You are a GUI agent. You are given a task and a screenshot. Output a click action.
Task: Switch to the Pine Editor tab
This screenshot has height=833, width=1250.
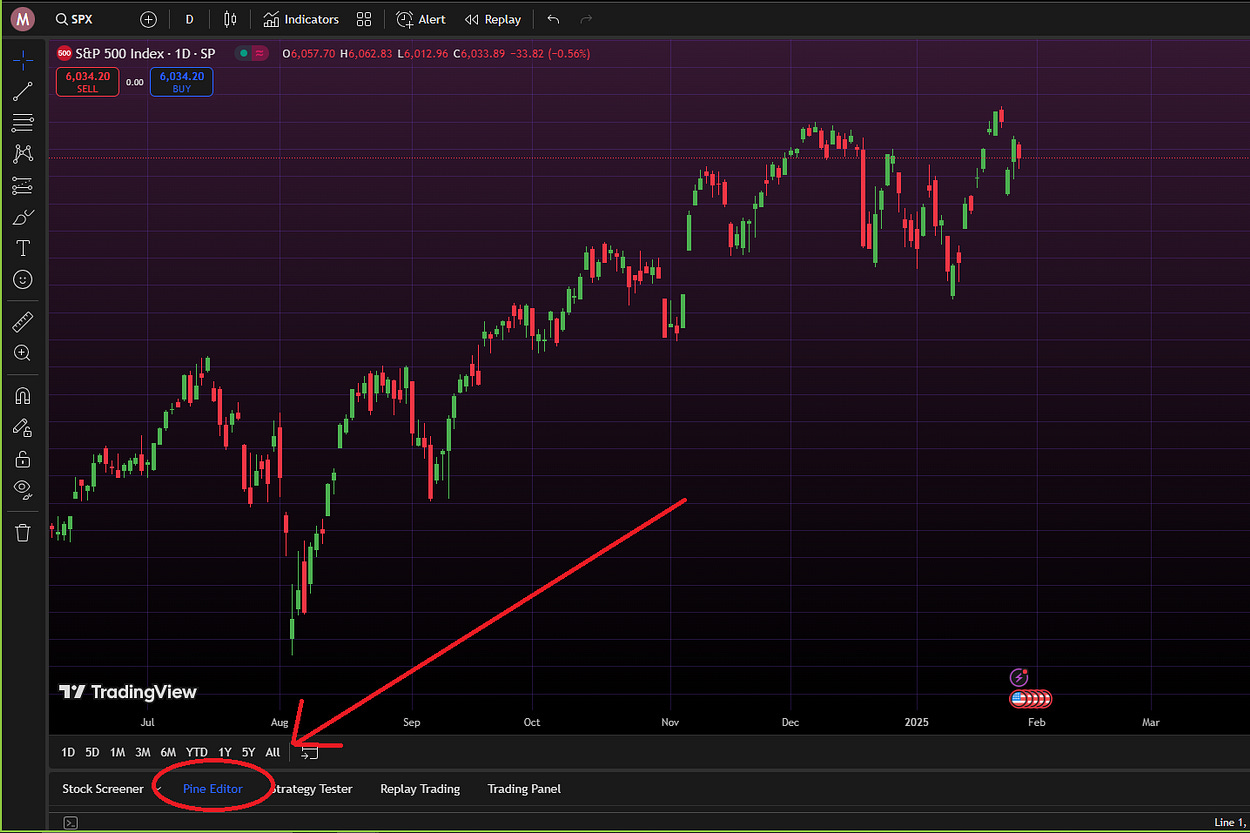[x=211, y=789]
